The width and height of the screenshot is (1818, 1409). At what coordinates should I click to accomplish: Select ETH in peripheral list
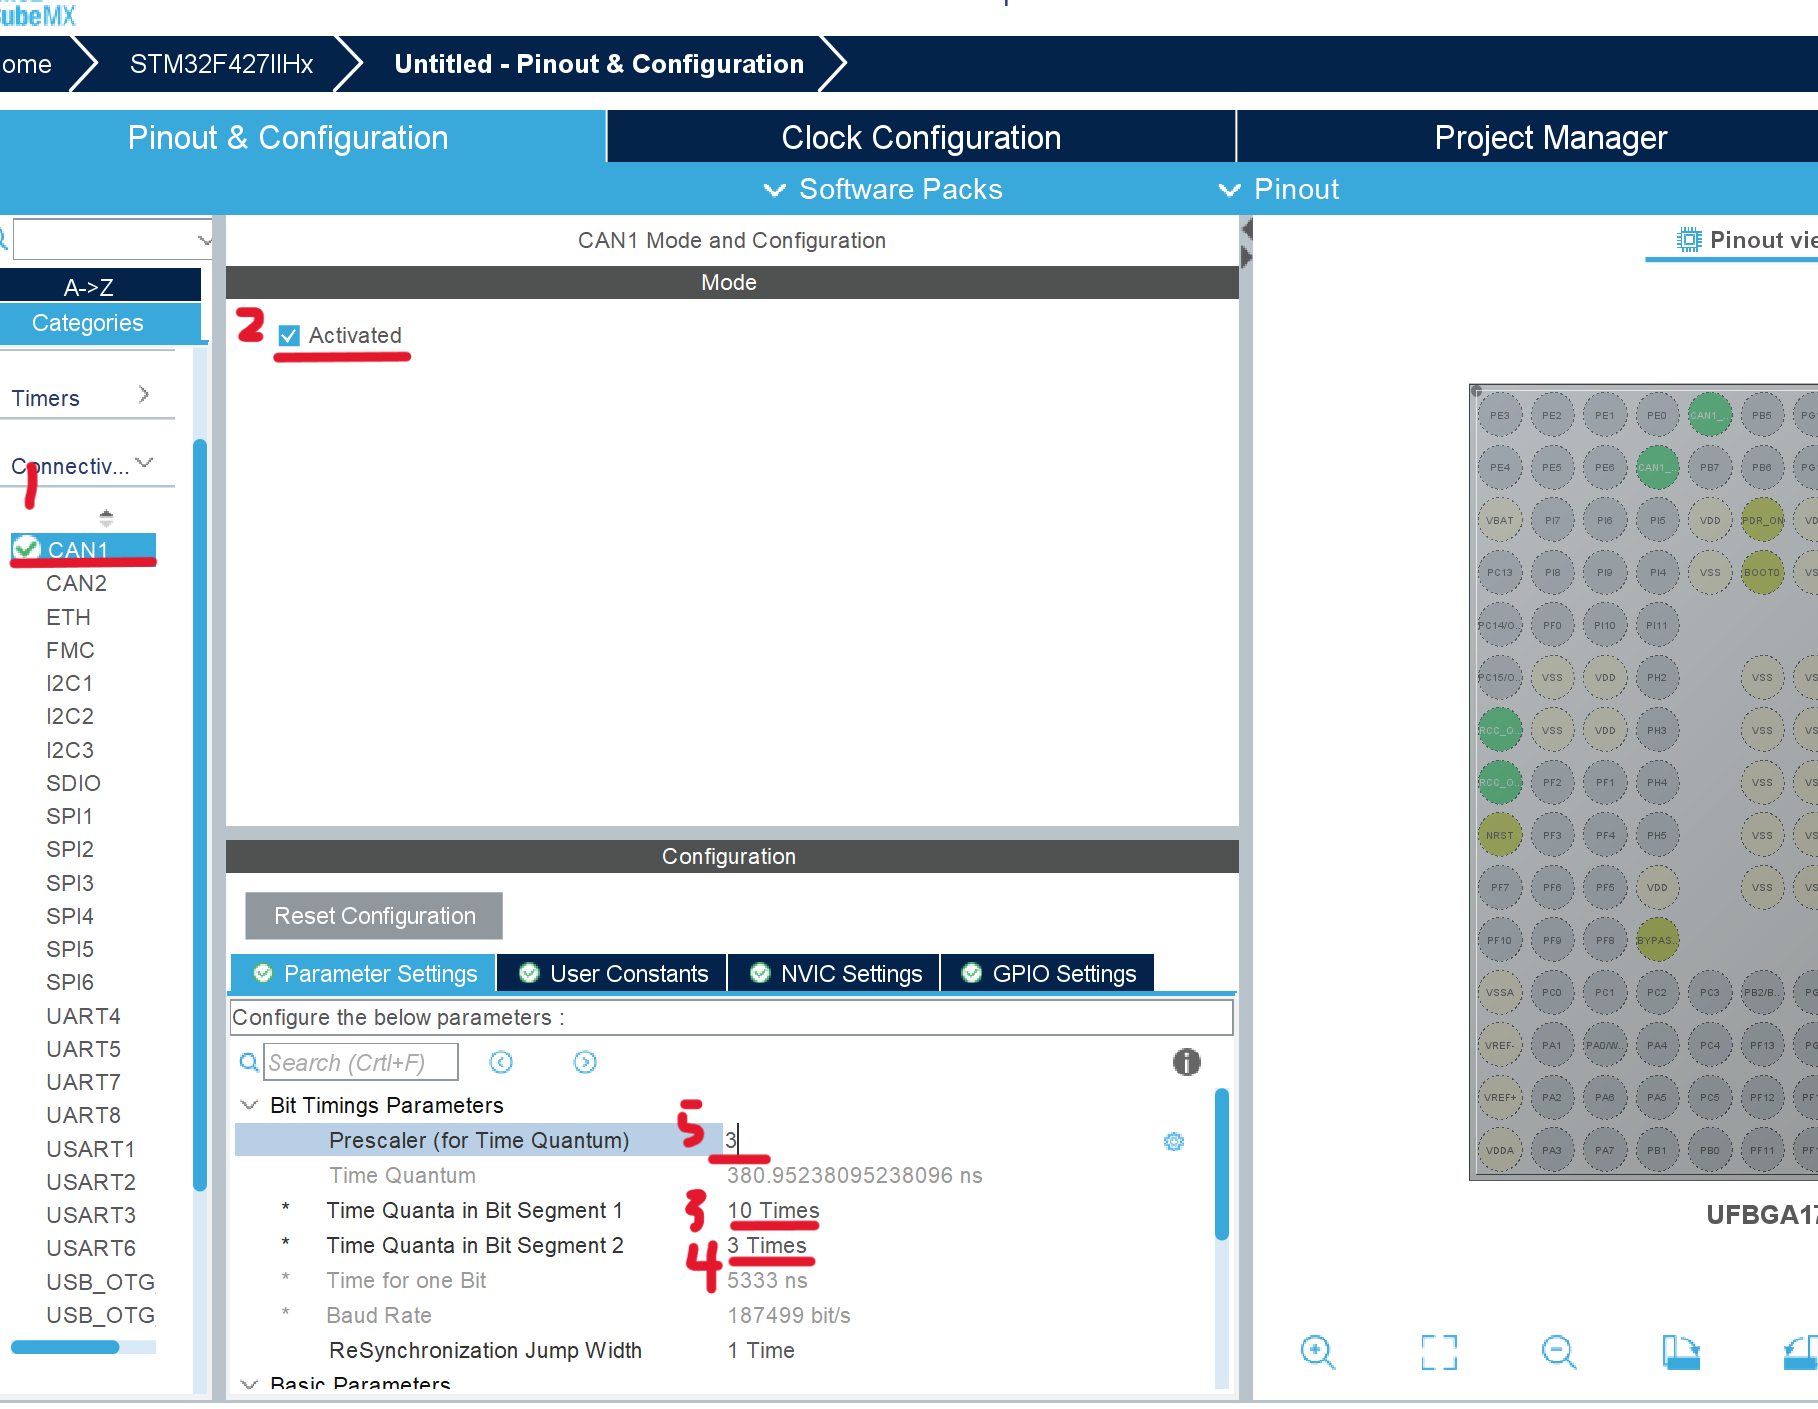point(68,617)
